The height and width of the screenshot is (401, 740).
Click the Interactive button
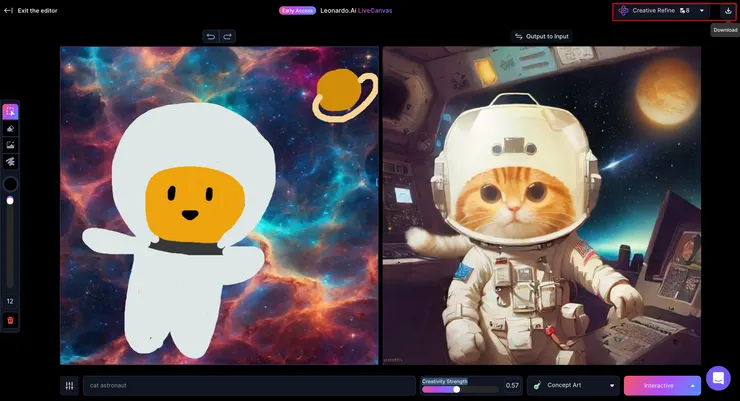(x=657, y=385)
